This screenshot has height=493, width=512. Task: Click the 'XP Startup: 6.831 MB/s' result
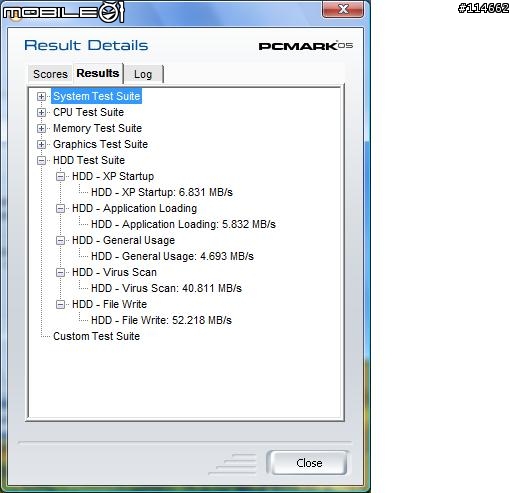(x=162, y=192)
